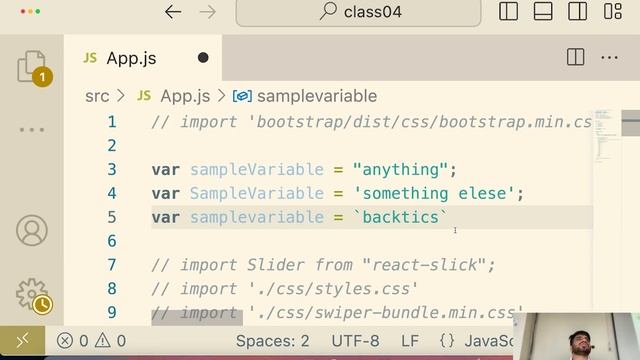Open the customize layout icon
This screenshot has width=640, height=360.
click(613, 11)
